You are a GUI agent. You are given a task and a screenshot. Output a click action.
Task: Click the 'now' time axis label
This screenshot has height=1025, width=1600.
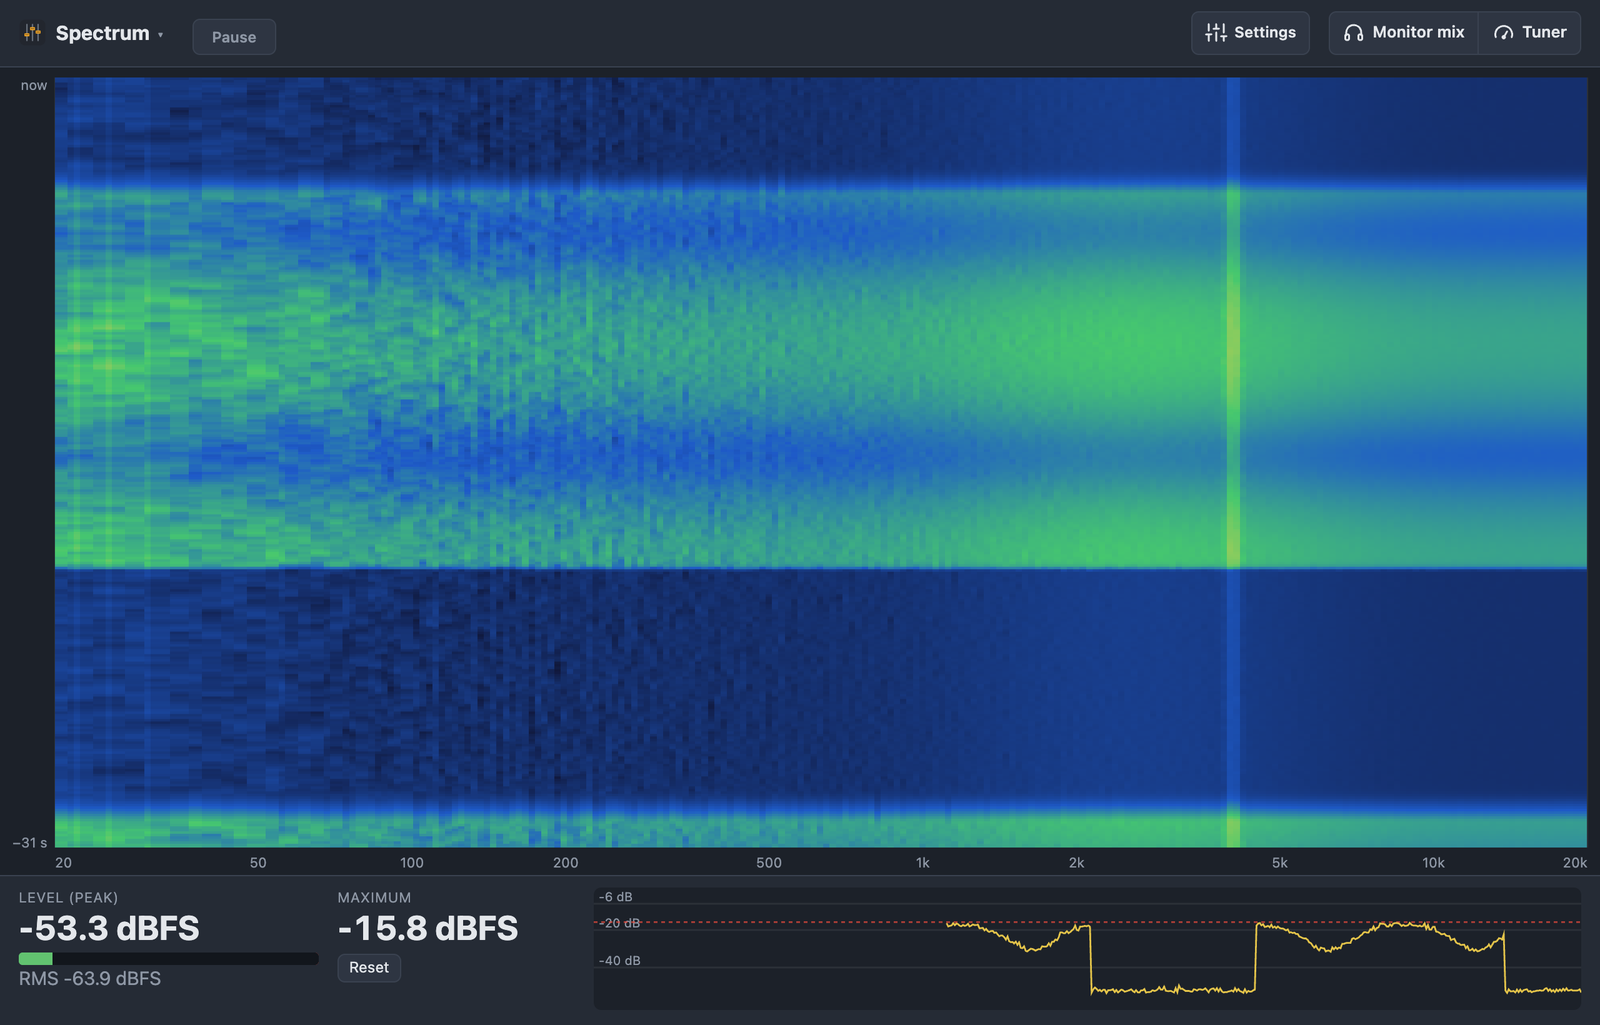tap(34, 86)
